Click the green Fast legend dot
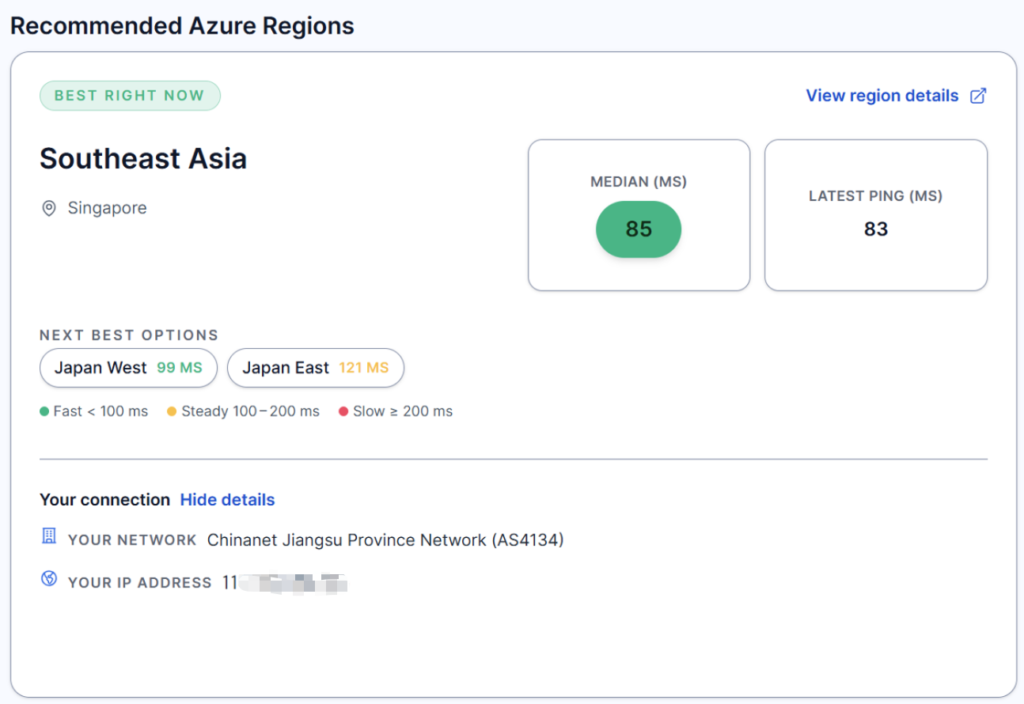The width and height of the screenshot is (1024, 704). tap(44, 411)
